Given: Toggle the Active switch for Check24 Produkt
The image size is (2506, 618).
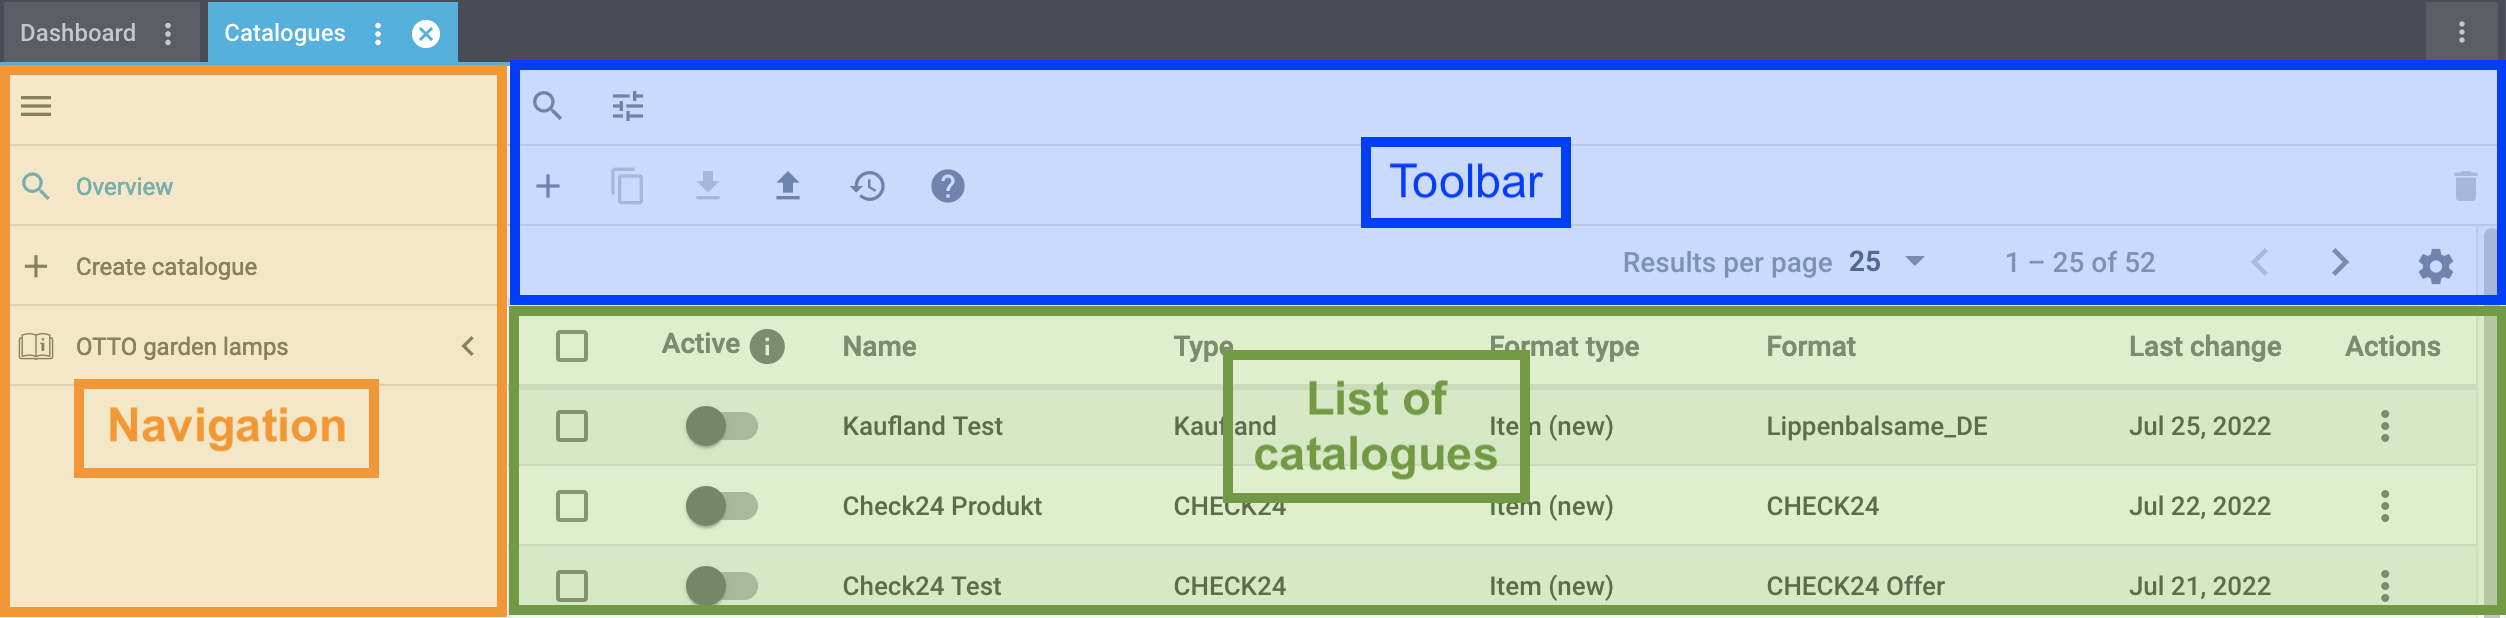Looking at the screenshot, I should pos(721,506).
